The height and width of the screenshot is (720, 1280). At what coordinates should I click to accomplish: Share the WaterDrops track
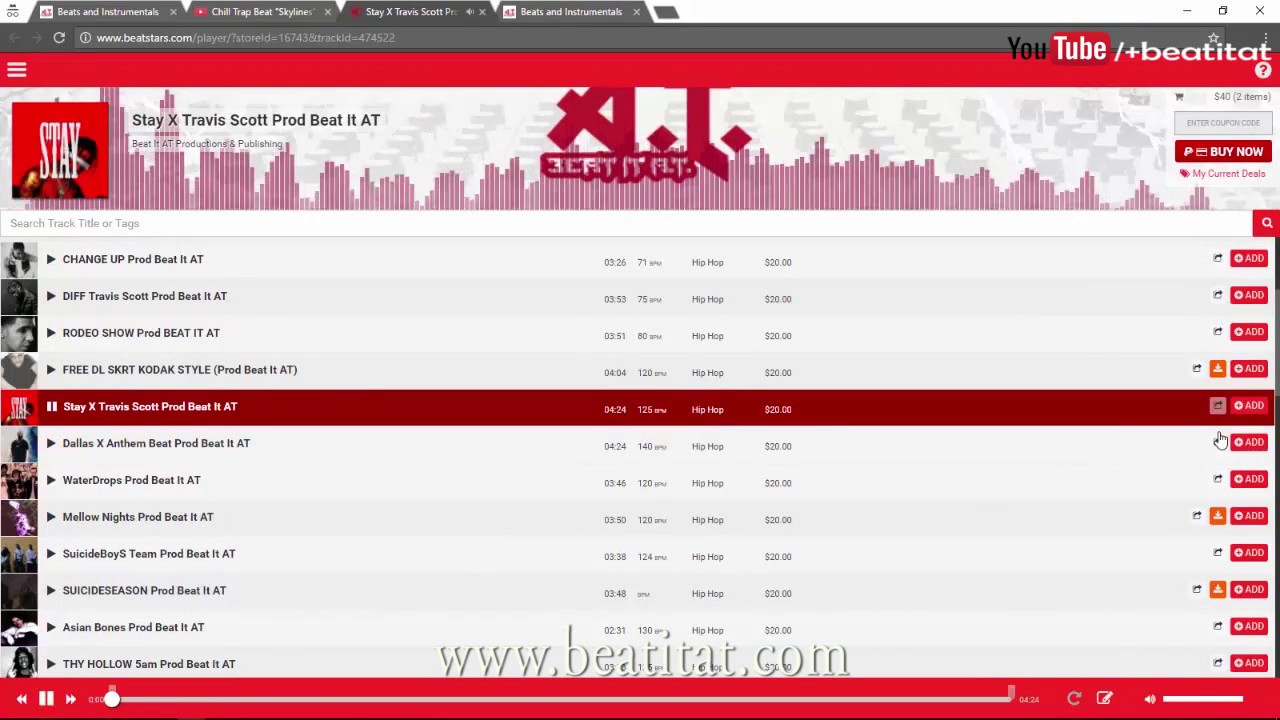(1217, 479)
